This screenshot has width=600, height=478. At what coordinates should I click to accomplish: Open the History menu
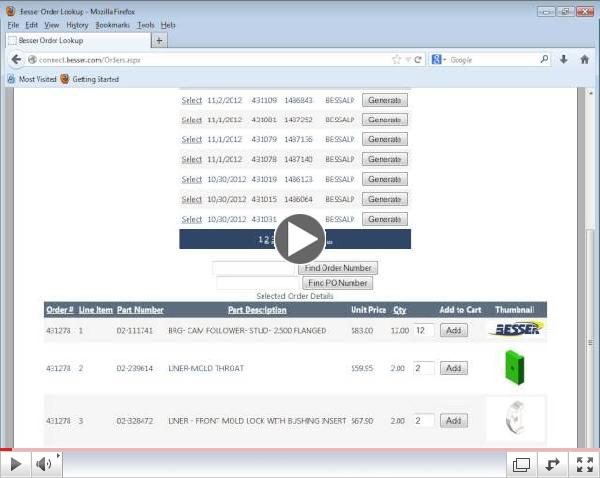coord(77,24)
